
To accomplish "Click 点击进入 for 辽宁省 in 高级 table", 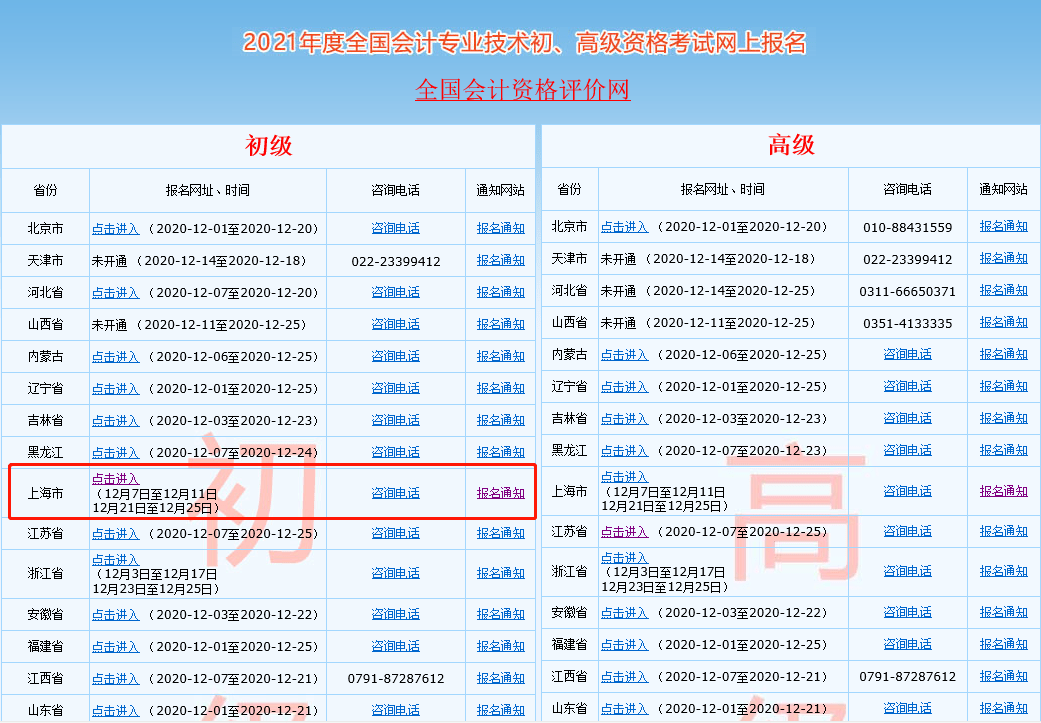I will pos(625,387).
